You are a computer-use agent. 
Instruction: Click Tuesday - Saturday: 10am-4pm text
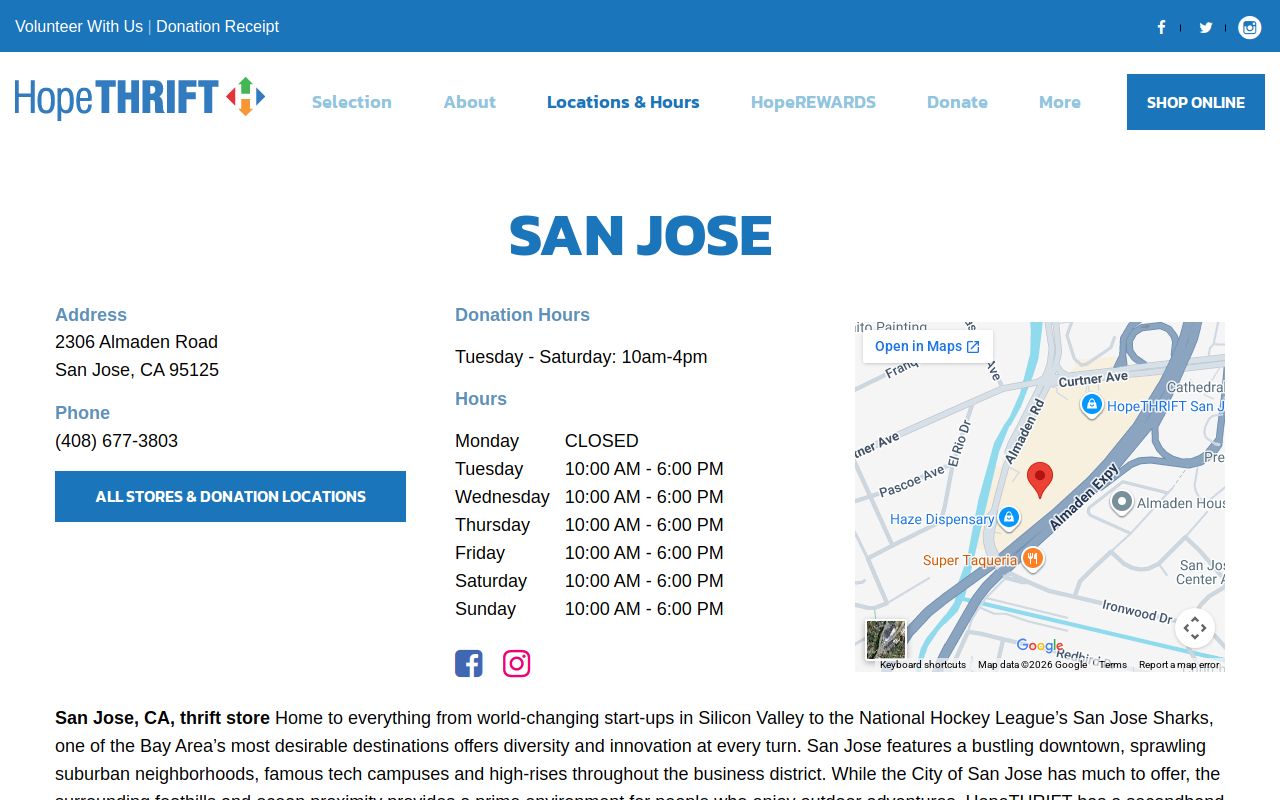(x=581, y=357)
